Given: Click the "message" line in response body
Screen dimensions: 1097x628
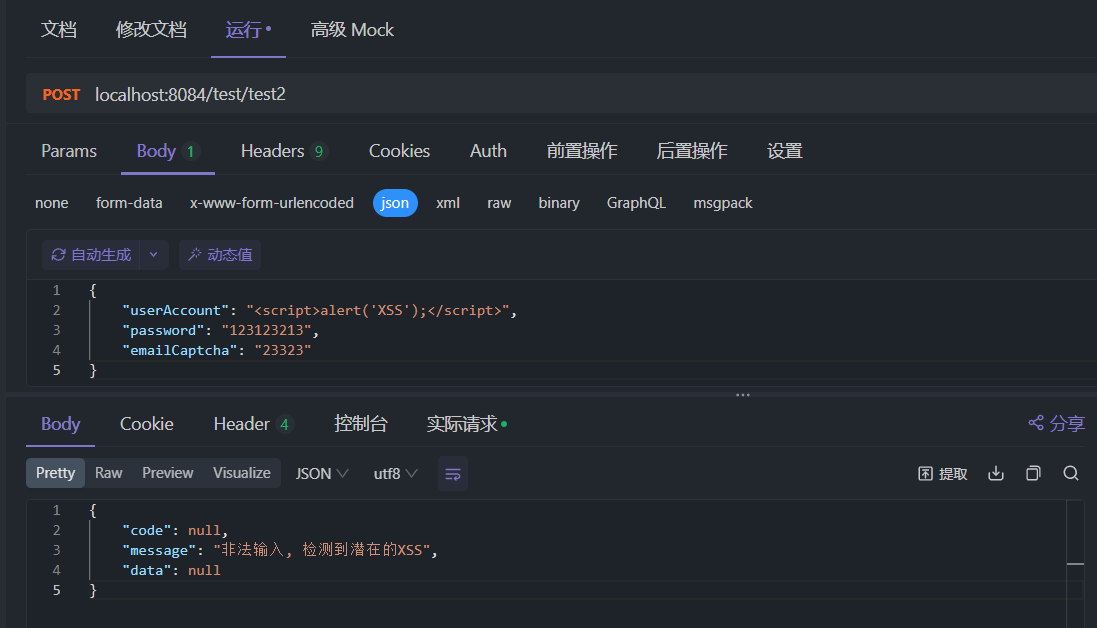Looking at the screenshot, I should pyautogui.click(x=279, y=550).
